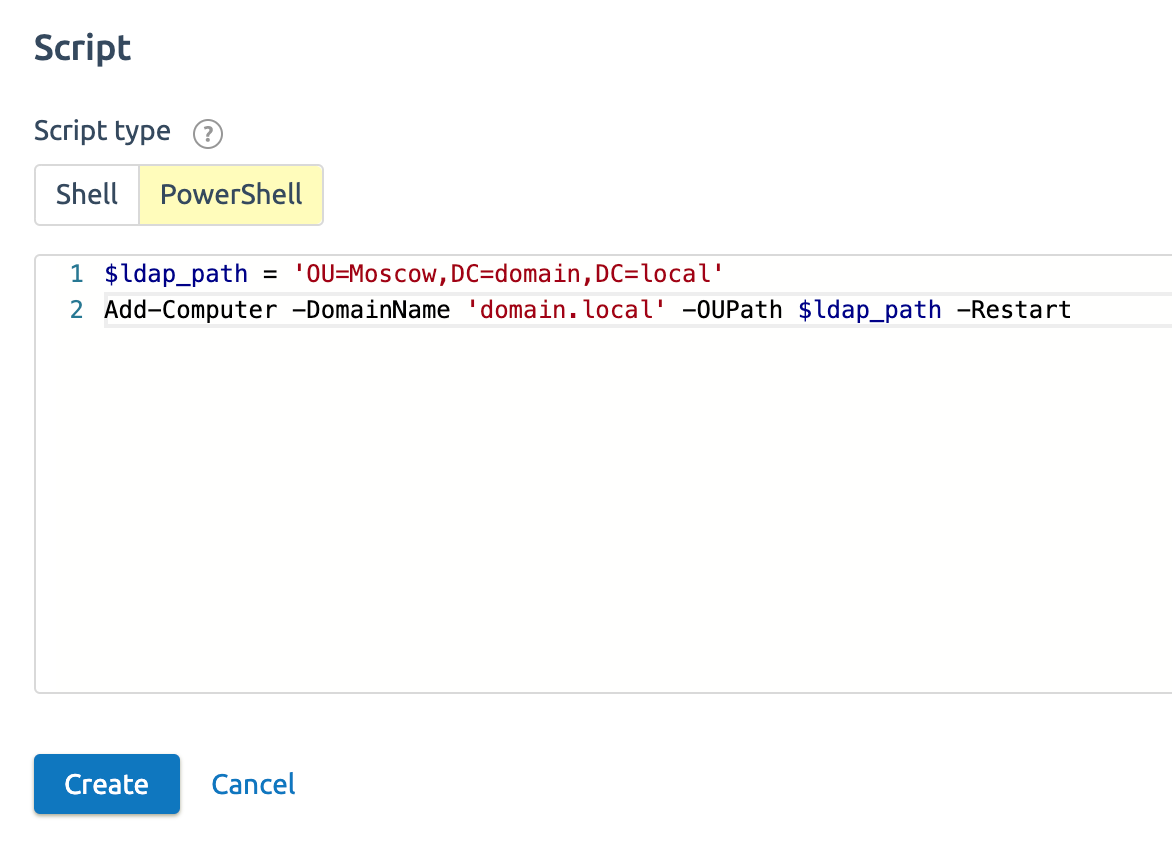This screenshot has width=1172, height=842.
Task: Click line number 2 in gutter
Action: tap(76, 310)
